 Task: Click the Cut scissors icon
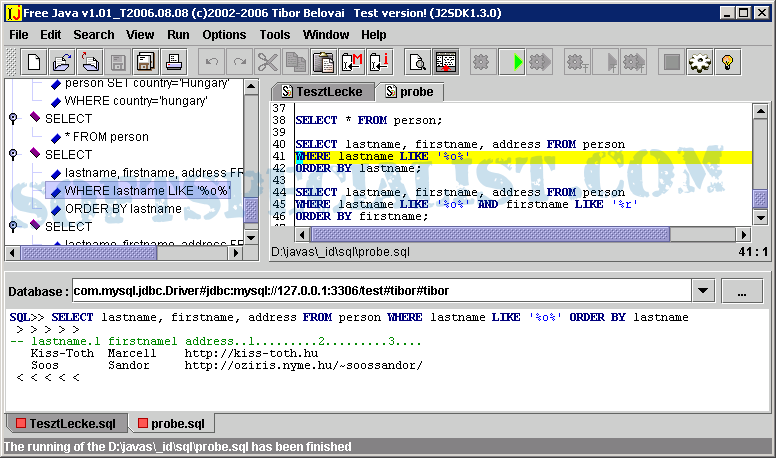(x=267, y=62)
